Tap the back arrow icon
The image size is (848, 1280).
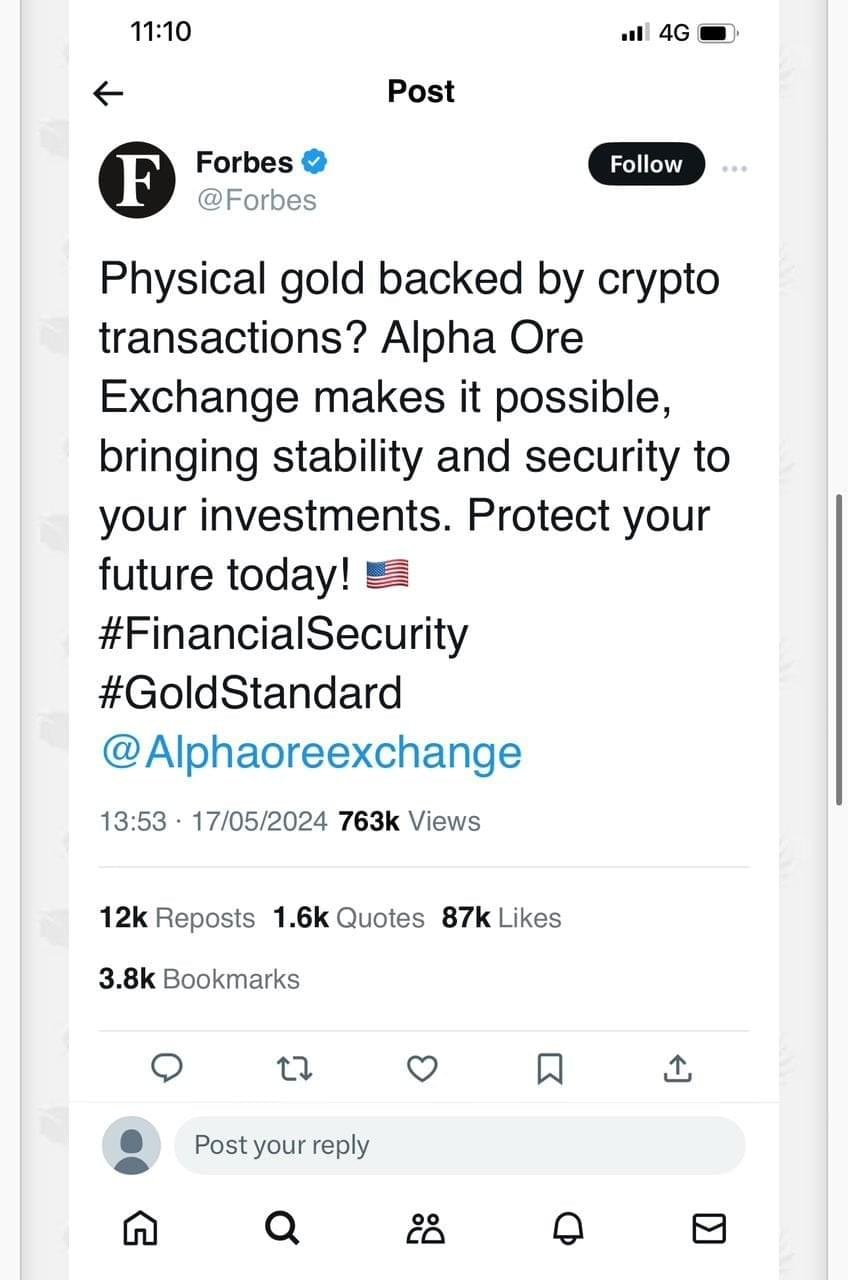(x=108, y=93)
